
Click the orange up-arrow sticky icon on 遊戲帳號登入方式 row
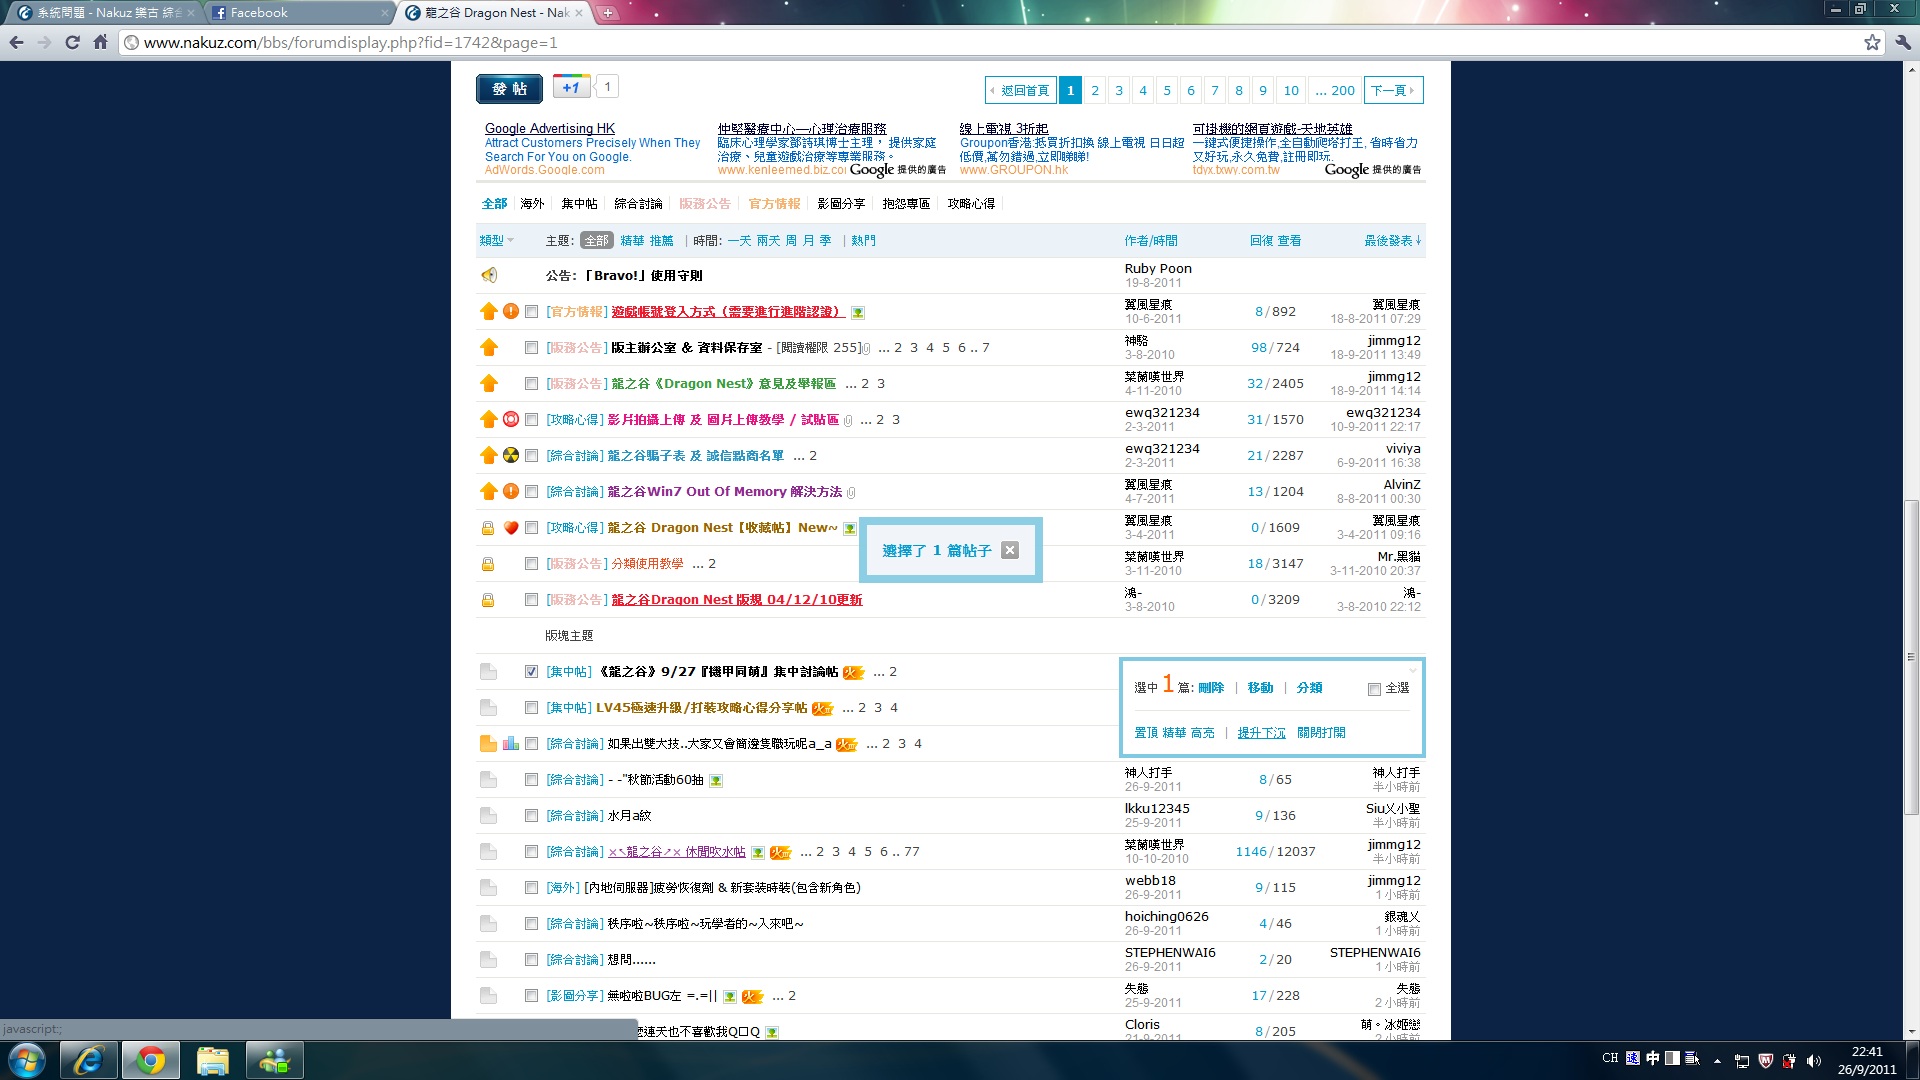489,311
